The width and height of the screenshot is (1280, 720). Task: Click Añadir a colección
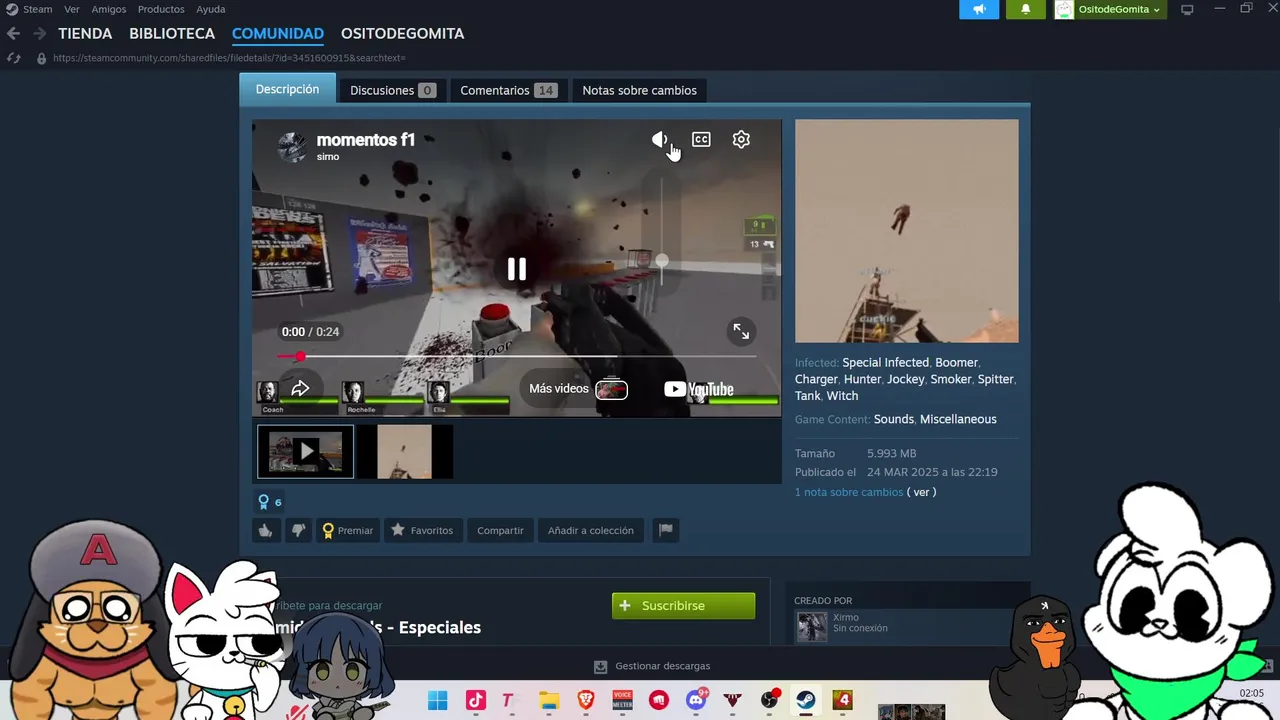[591, 530]
